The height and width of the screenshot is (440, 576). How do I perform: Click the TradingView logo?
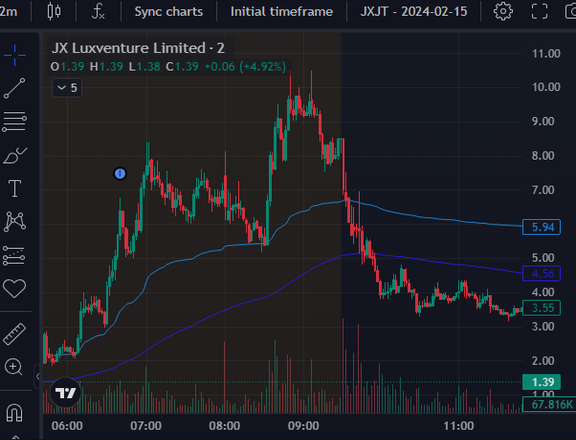click(x=65, y=393)
